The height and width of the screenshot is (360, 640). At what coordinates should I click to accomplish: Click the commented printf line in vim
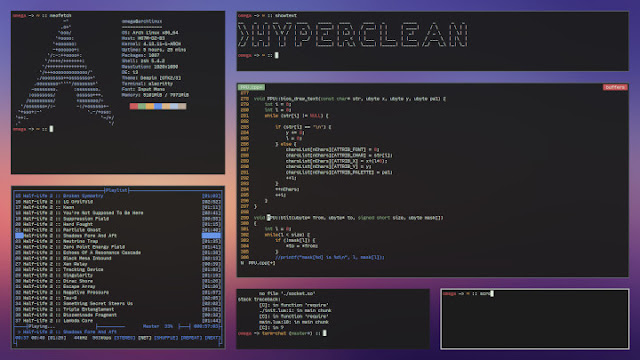click(x=330, y=257)
